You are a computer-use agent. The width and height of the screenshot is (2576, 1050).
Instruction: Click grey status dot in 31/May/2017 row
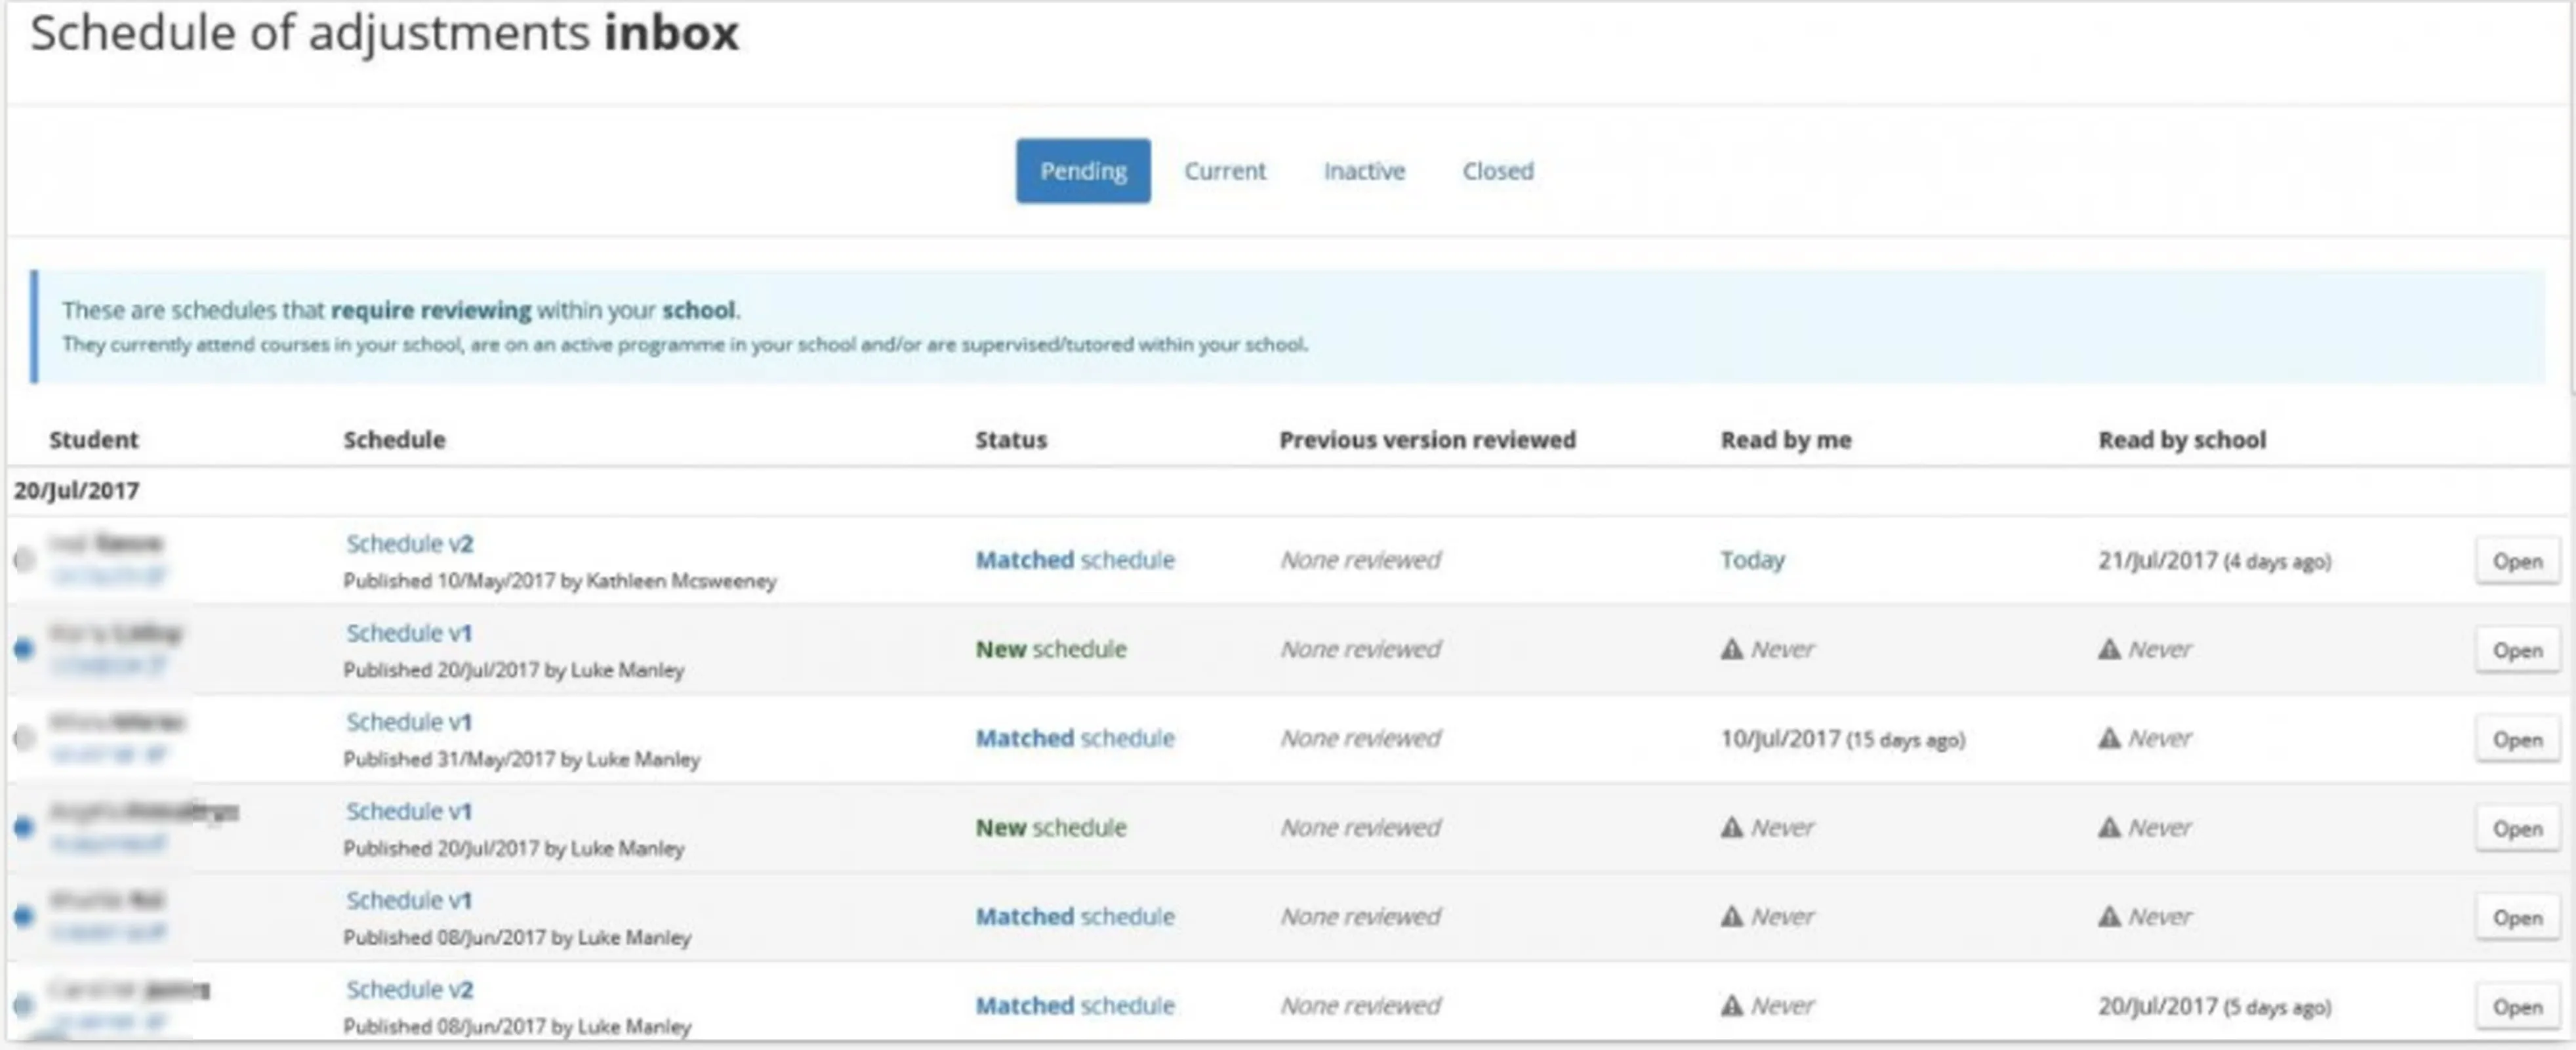(25, 738)
